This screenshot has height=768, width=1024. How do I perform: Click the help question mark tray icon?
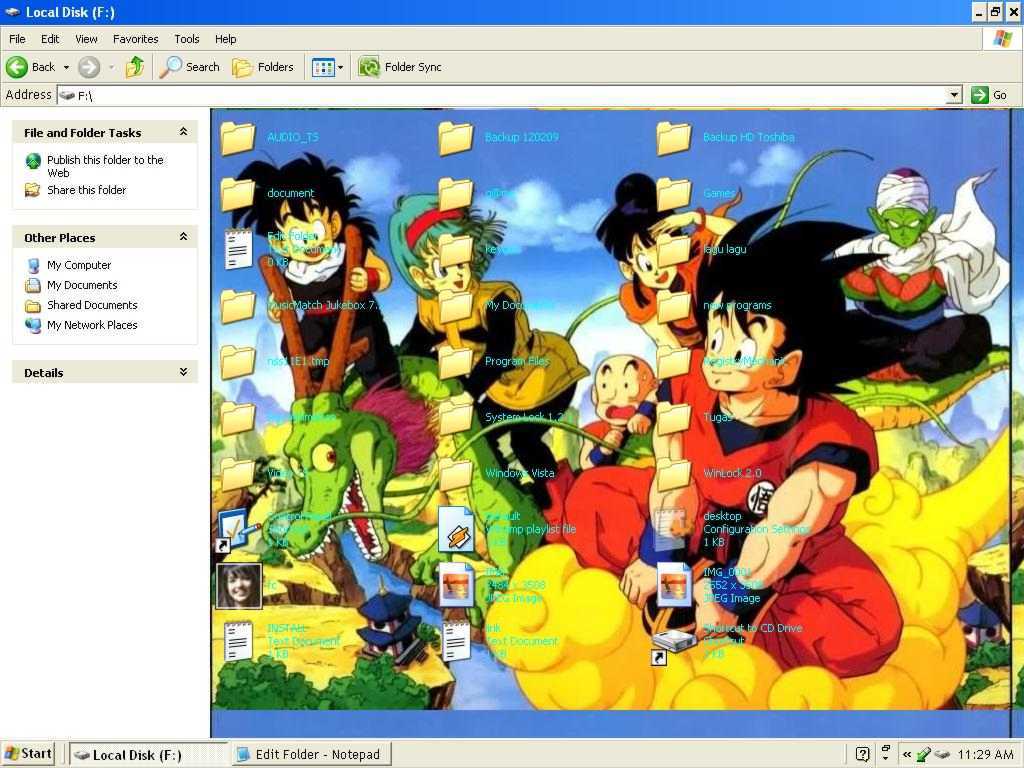(862, 754)
